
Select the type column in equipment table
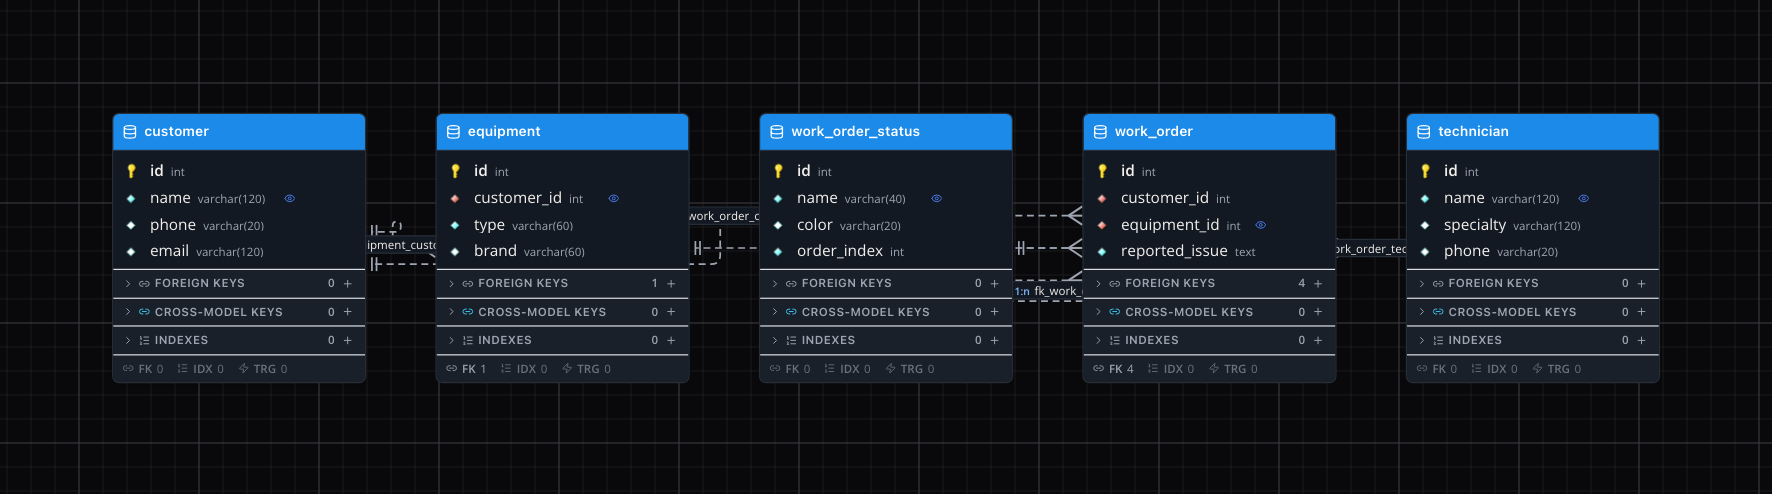pyautogui.click(x=562, y=226)
